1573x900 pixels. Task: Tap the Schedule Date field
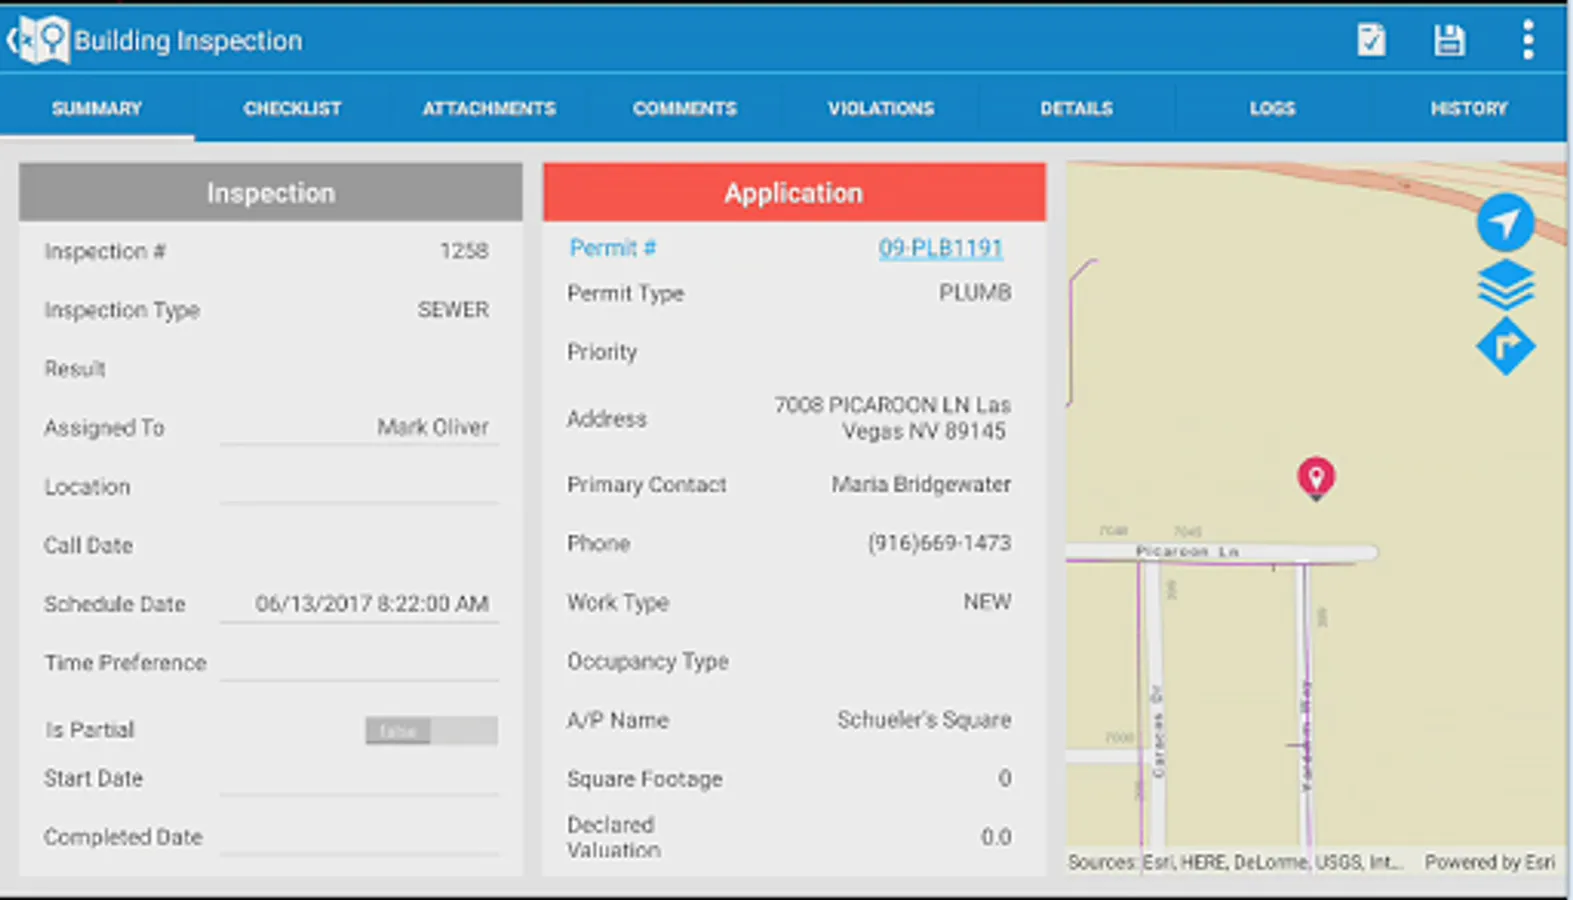(x=360, y=604)
